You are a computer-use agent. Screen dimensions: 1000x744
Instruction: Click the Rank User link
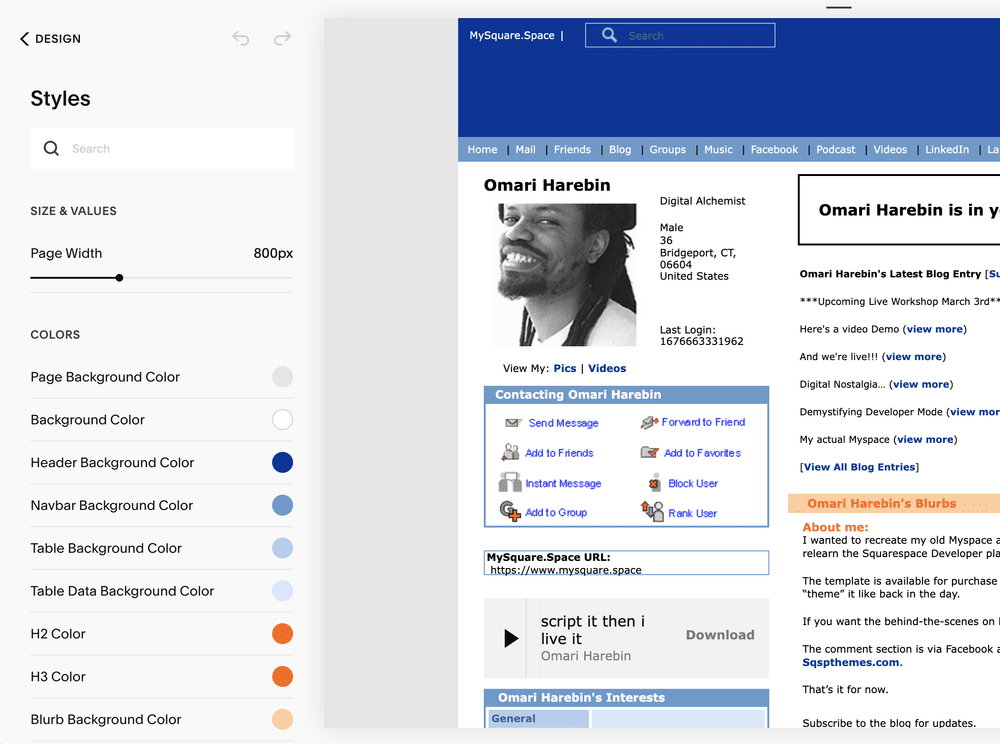click(692, 513)
